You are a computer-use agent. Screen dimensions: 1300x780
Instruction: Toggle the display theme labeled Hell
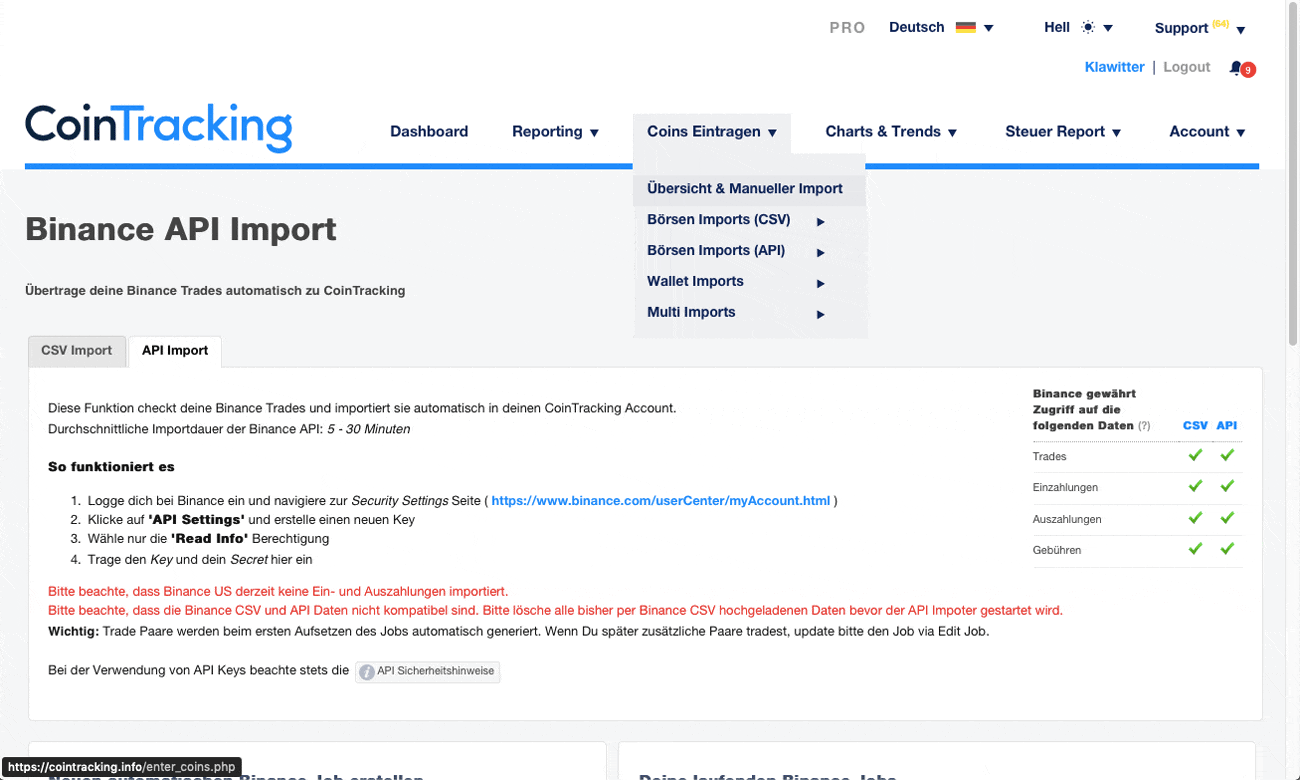(1057, 27)
